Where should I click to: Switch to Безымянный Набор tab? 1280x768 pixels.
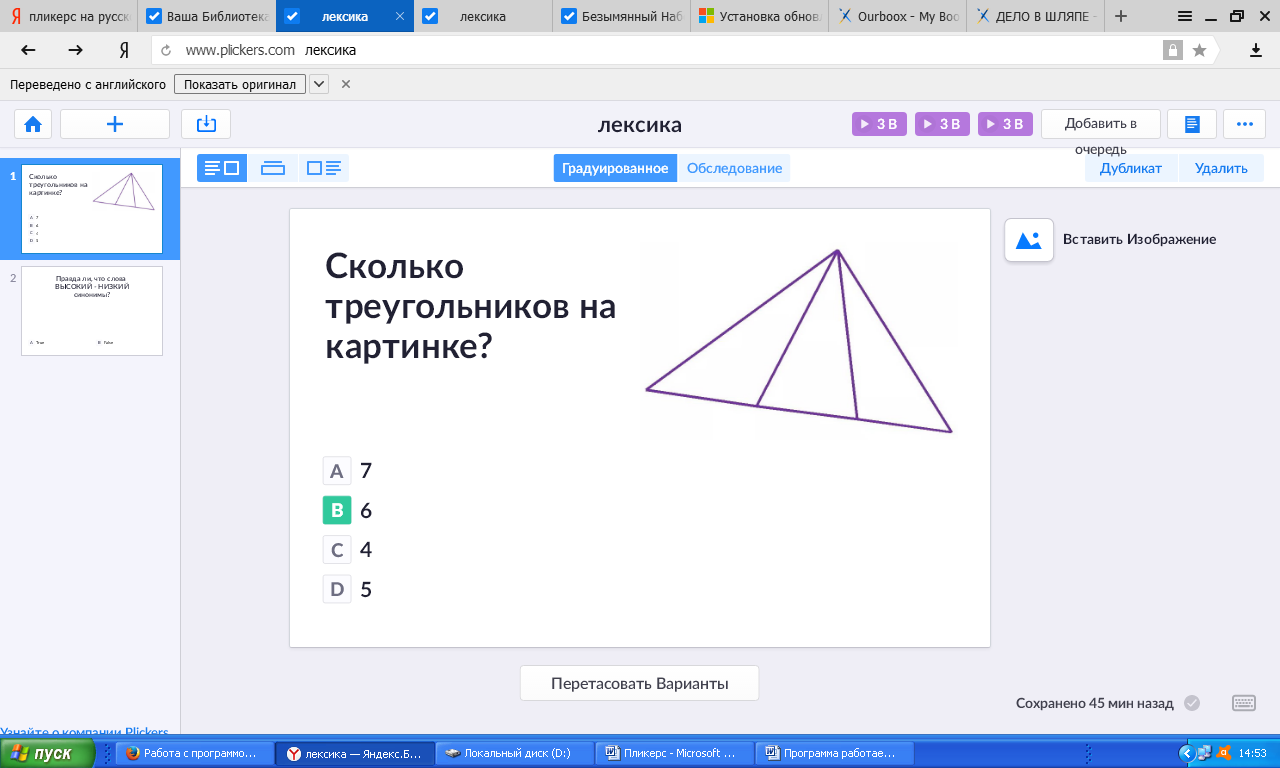click(x=621, y=17)
